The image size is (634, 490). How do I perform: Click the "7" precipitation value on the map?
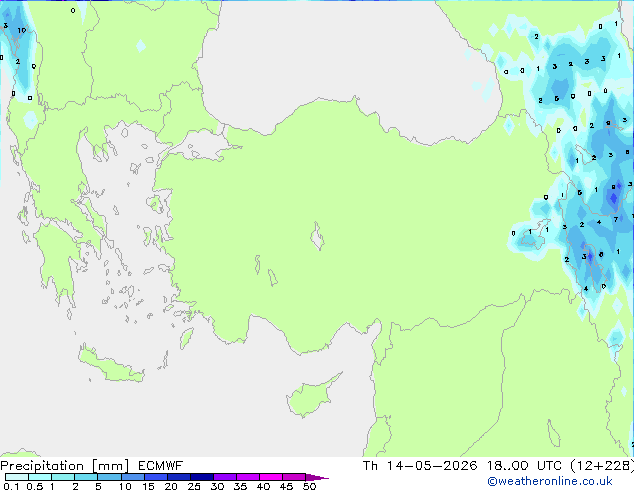(616, 220)
